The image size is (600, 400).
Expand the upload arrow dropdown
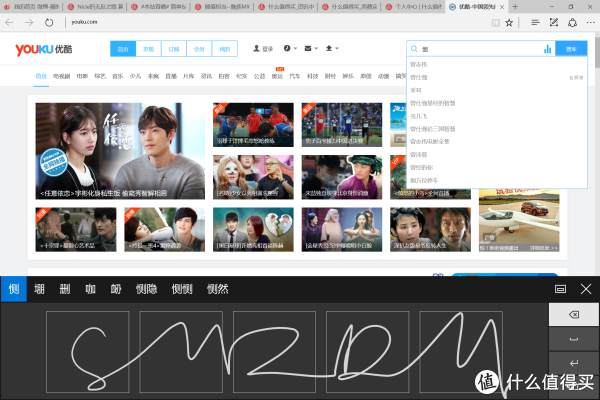pyautogui.click(x=332, y=48)
